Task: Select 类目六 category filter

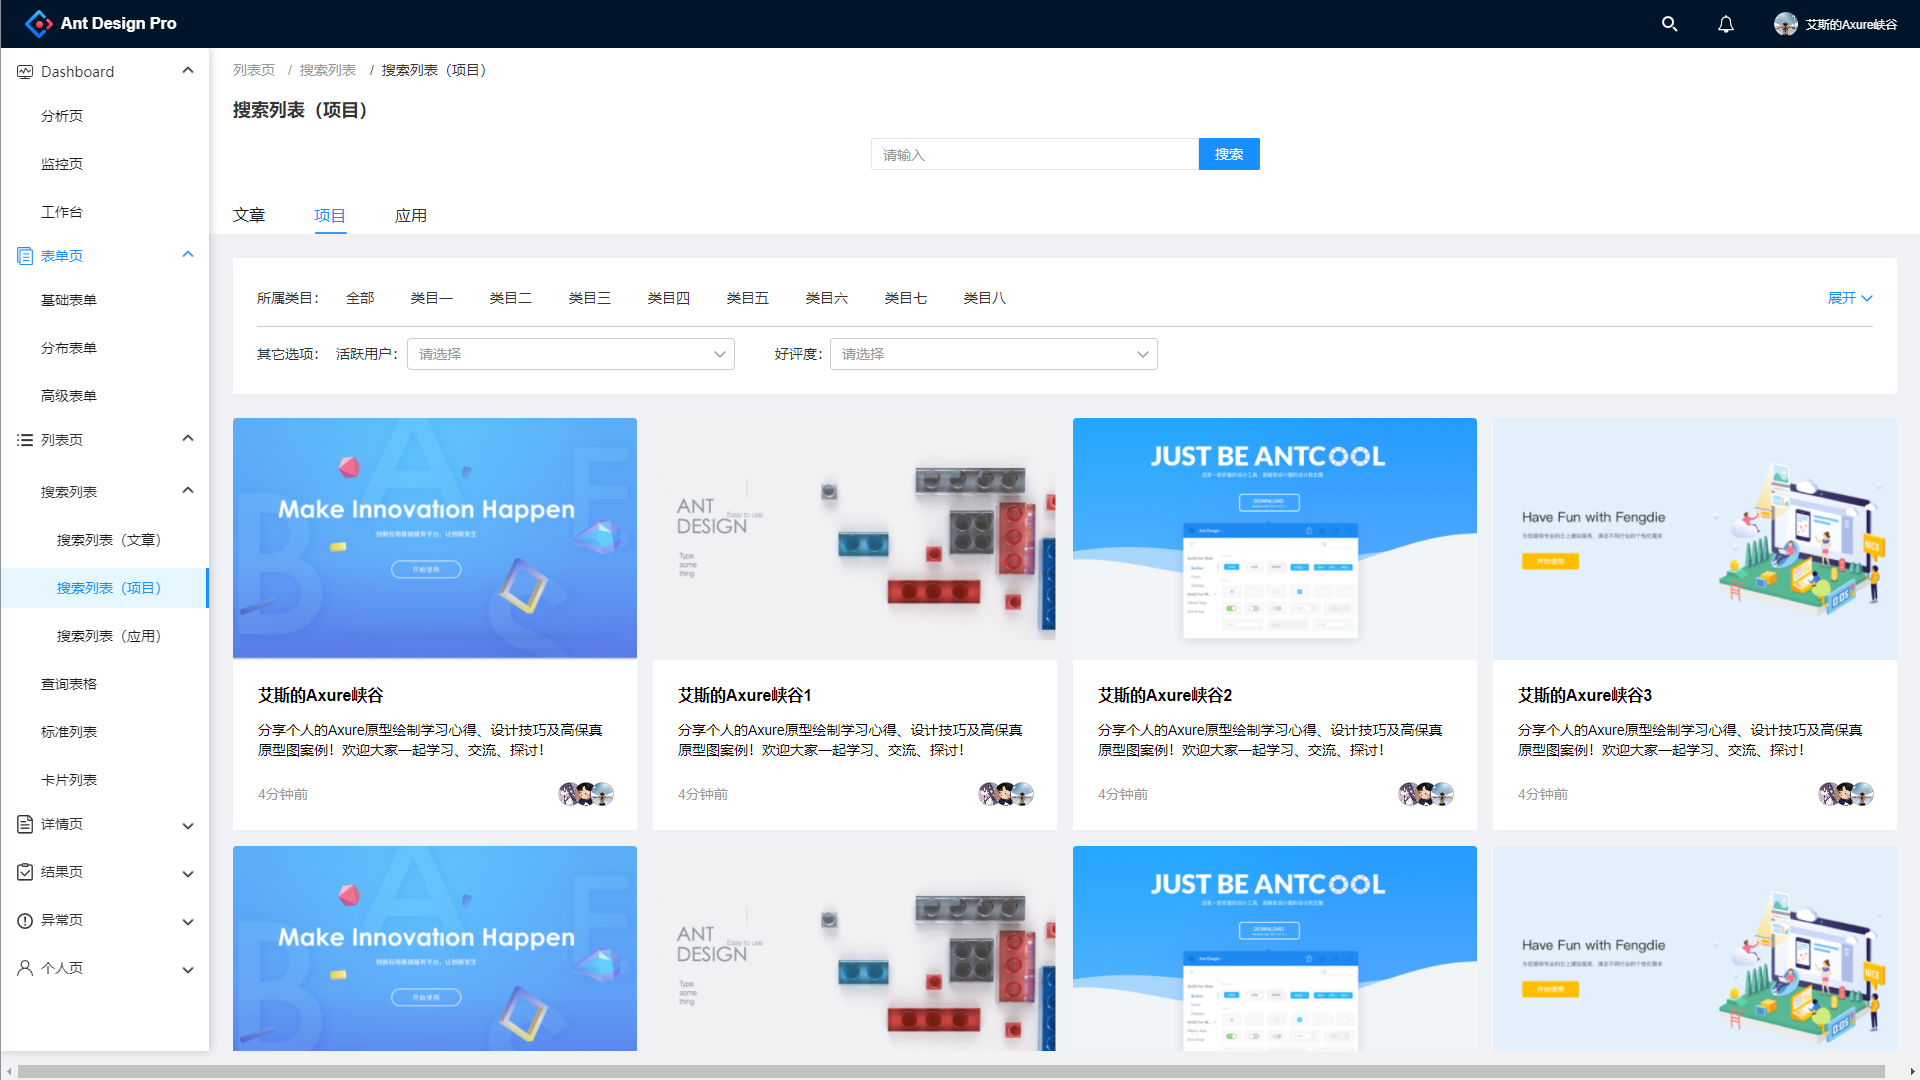Action: (x=827, y=298)
